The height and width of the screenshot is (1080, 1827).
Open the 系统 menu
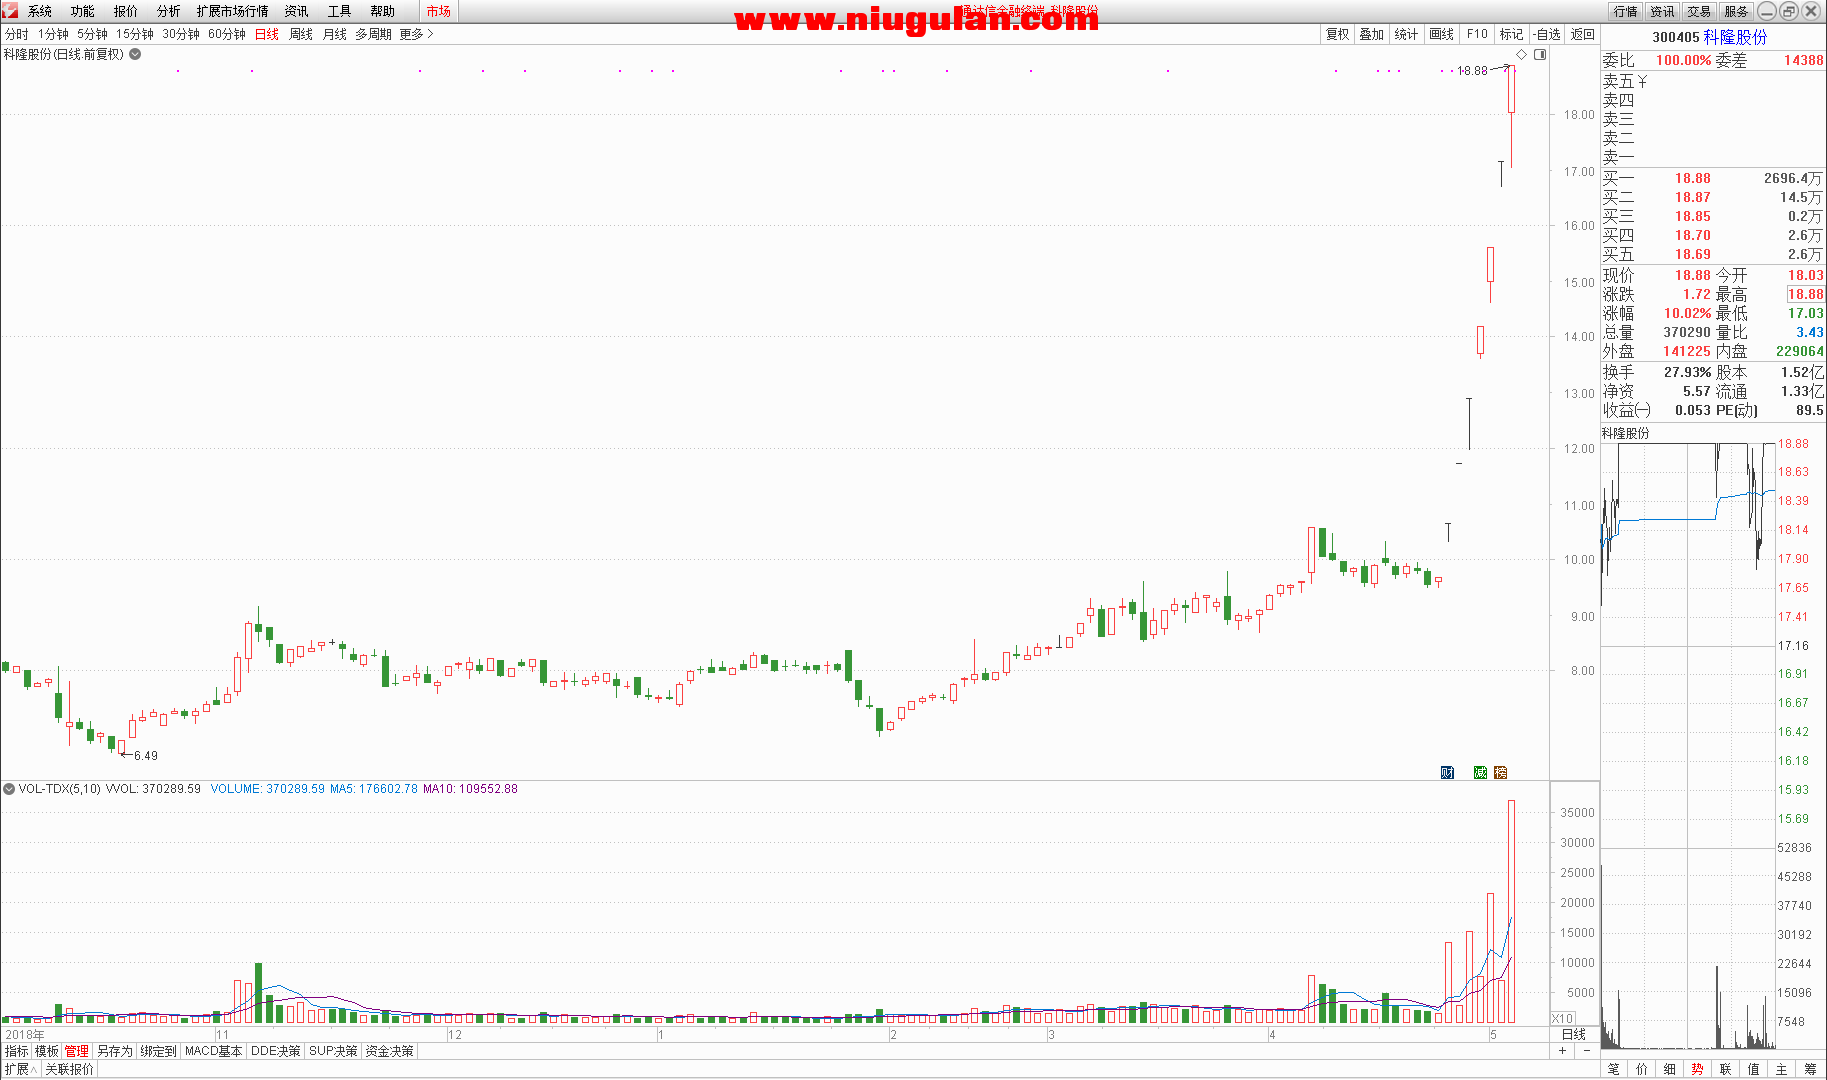40,11
